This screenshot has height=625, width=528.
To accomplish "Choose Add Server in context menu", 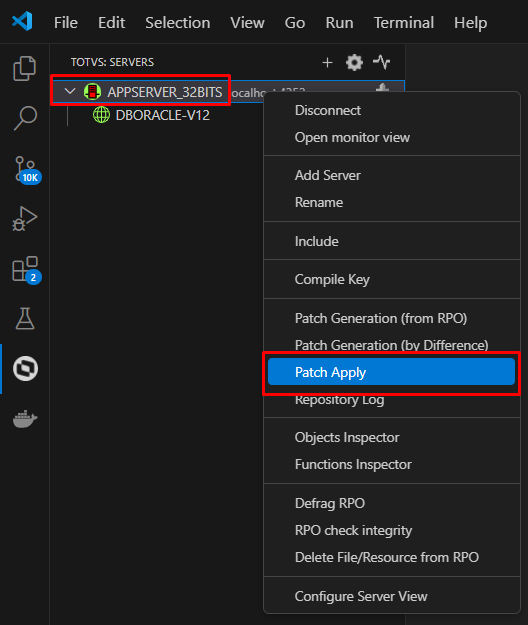I will 392,175.
